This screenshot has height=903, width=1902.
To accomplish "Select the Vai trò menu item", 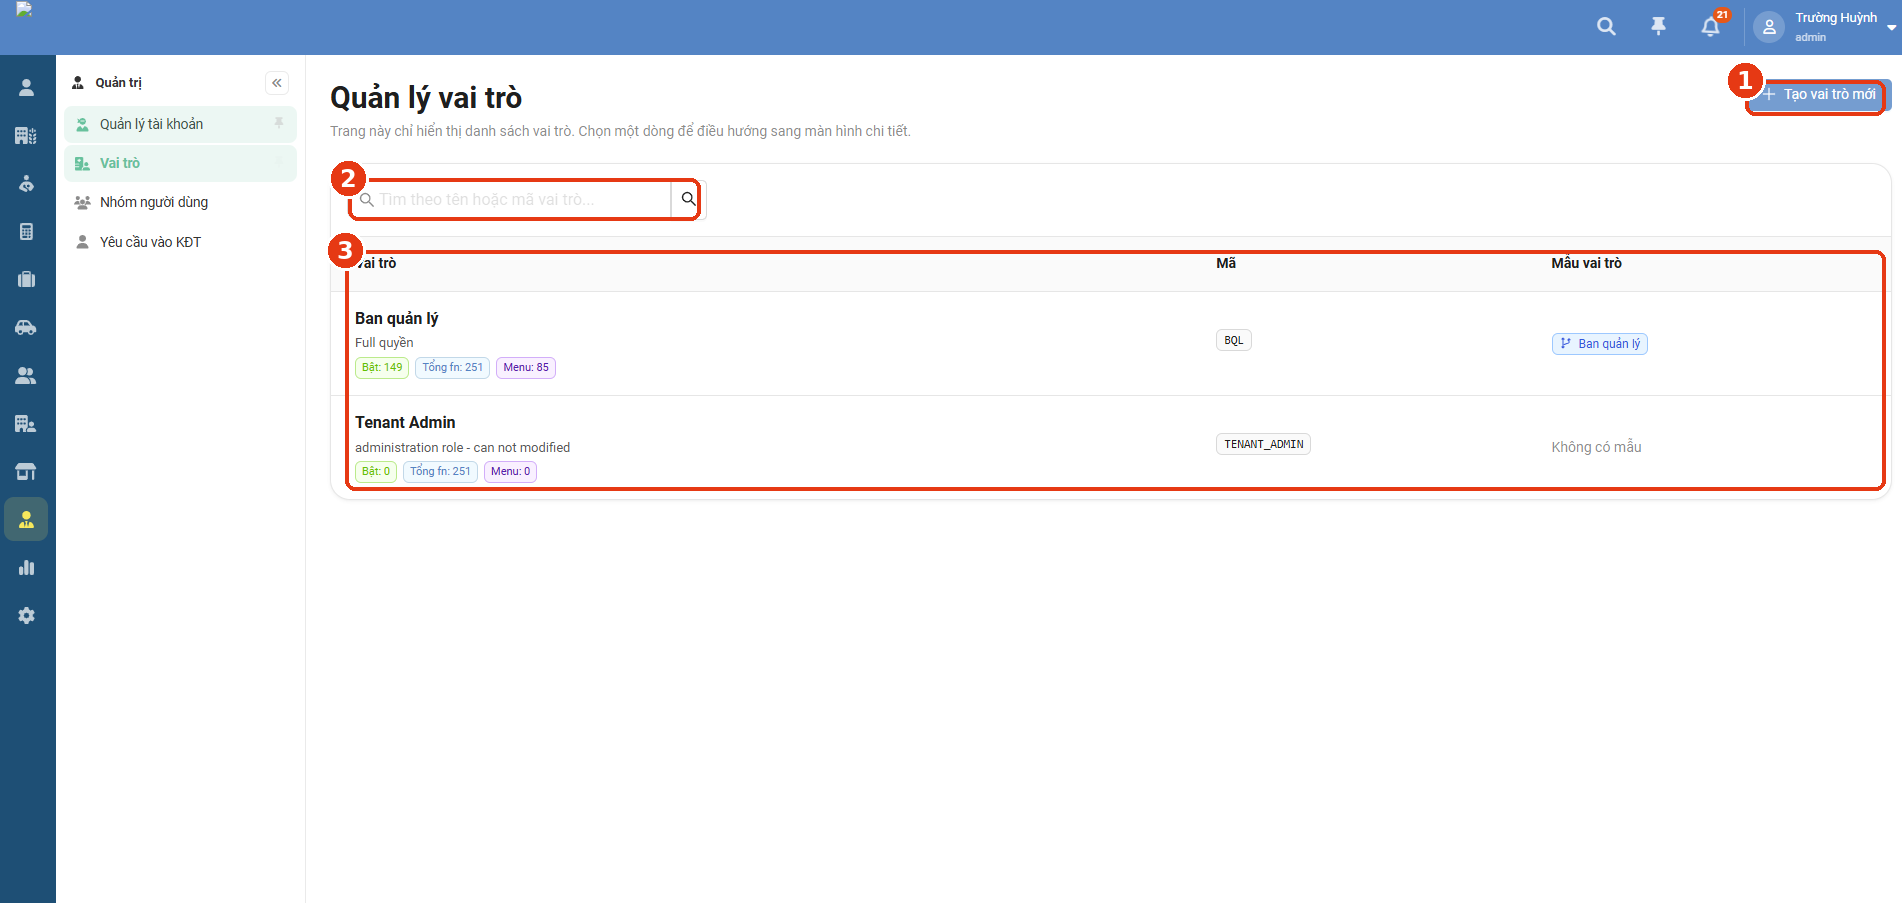I will pyautogui.click(x=180, y=163).
